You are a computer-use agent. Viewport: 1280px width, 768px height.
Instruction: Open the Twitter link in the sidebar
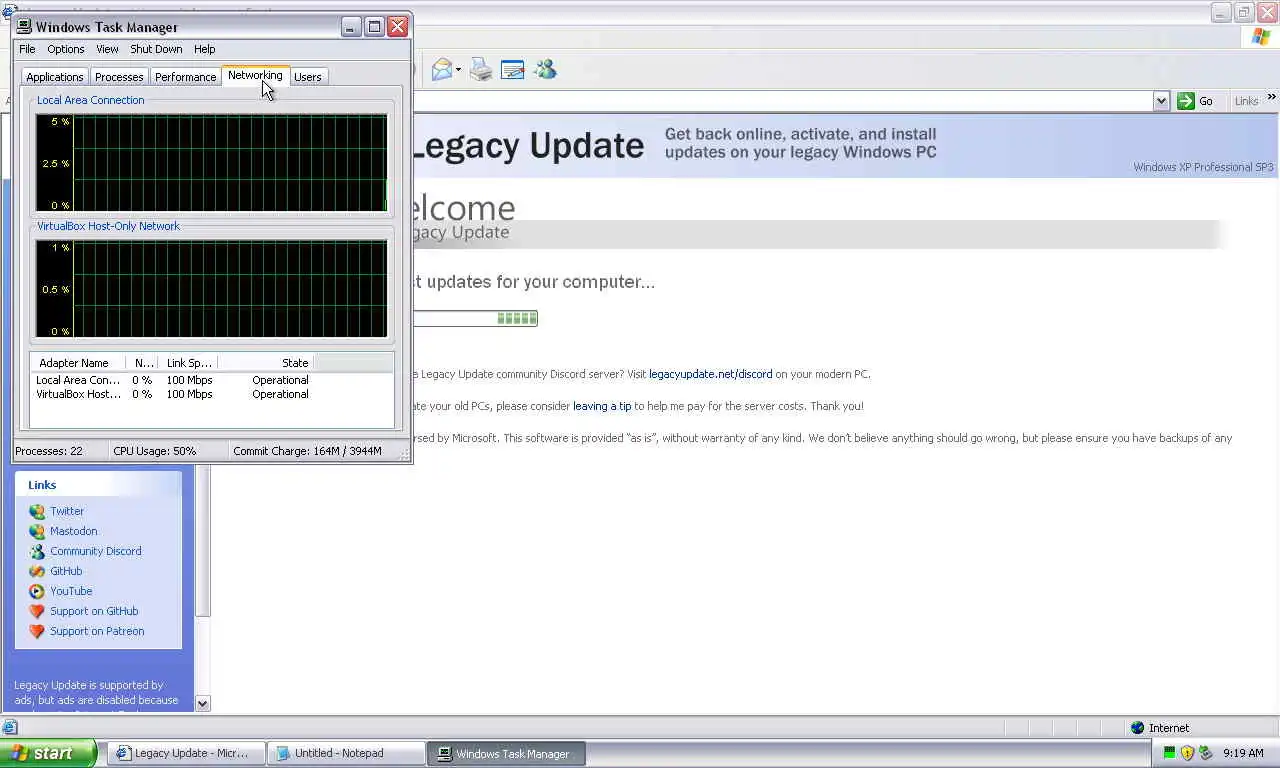67,511
